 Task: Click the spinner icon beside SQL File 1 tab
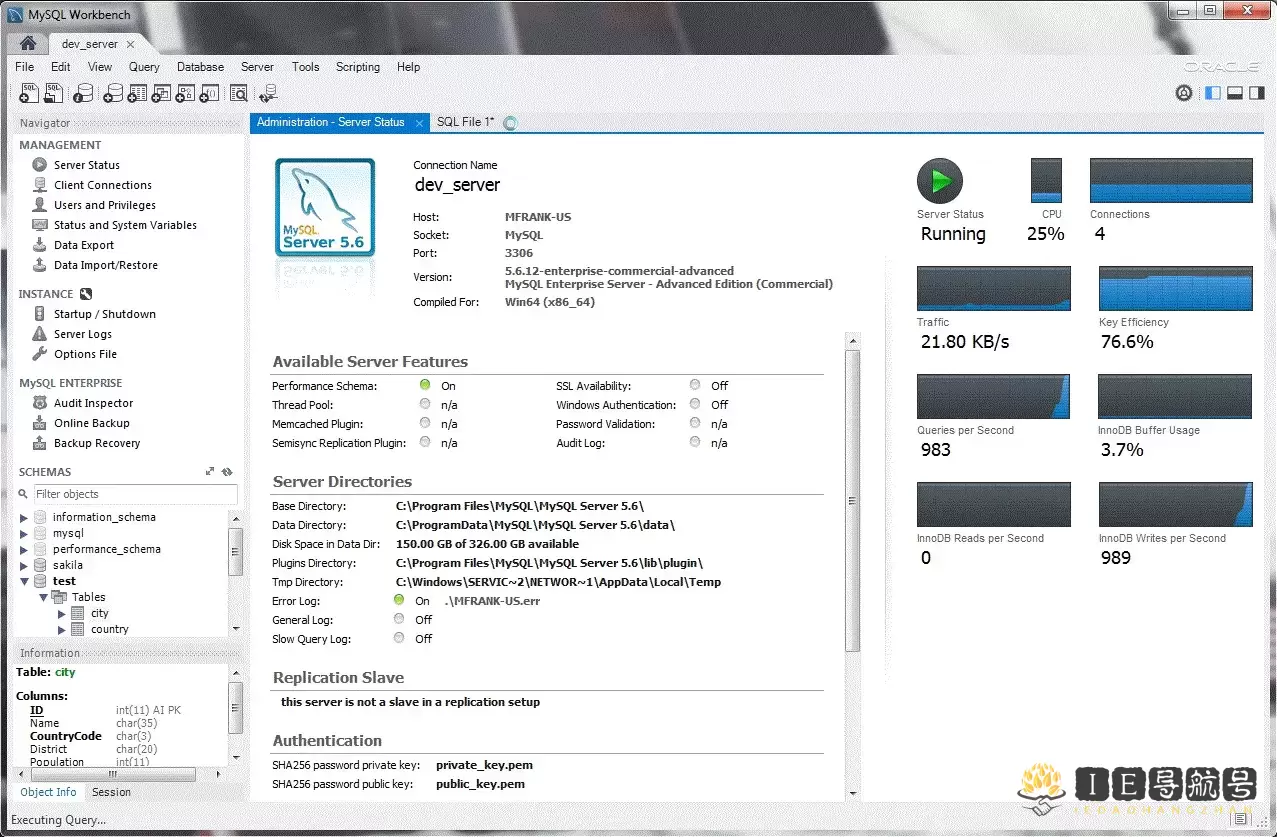tap(510, 123)
